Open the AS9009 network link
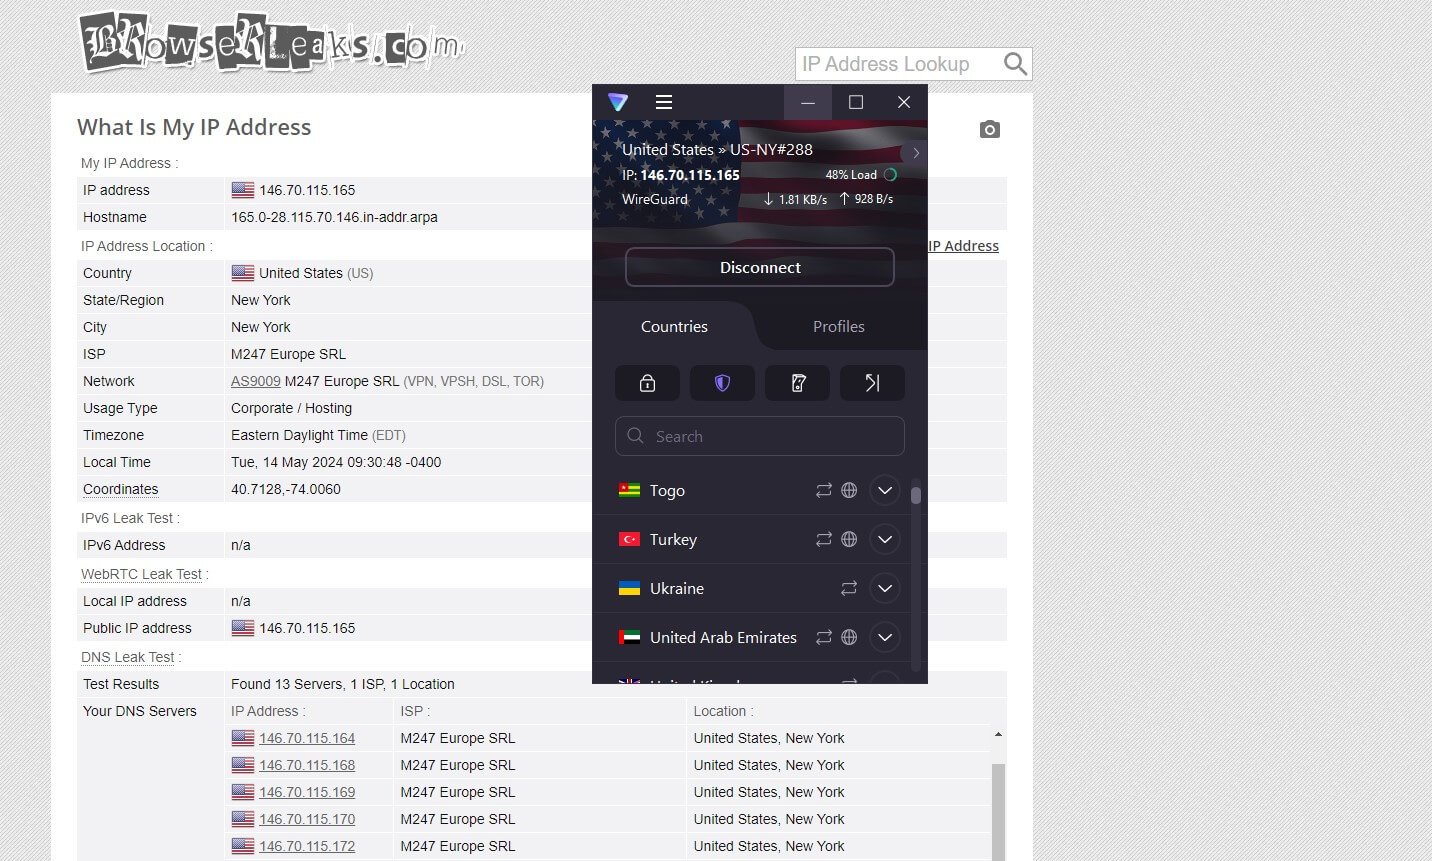The height and width of the screenshot is (861, 1432). 256,381
